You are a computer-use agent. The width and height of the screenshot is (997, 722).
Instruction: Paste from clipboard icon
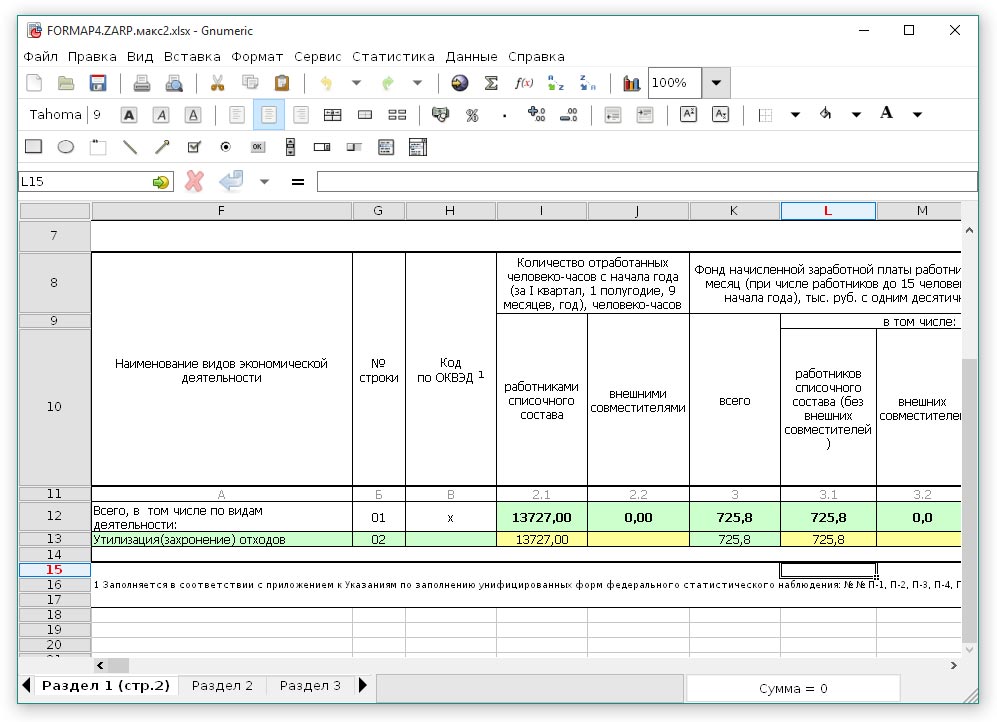tap(282, 83)
